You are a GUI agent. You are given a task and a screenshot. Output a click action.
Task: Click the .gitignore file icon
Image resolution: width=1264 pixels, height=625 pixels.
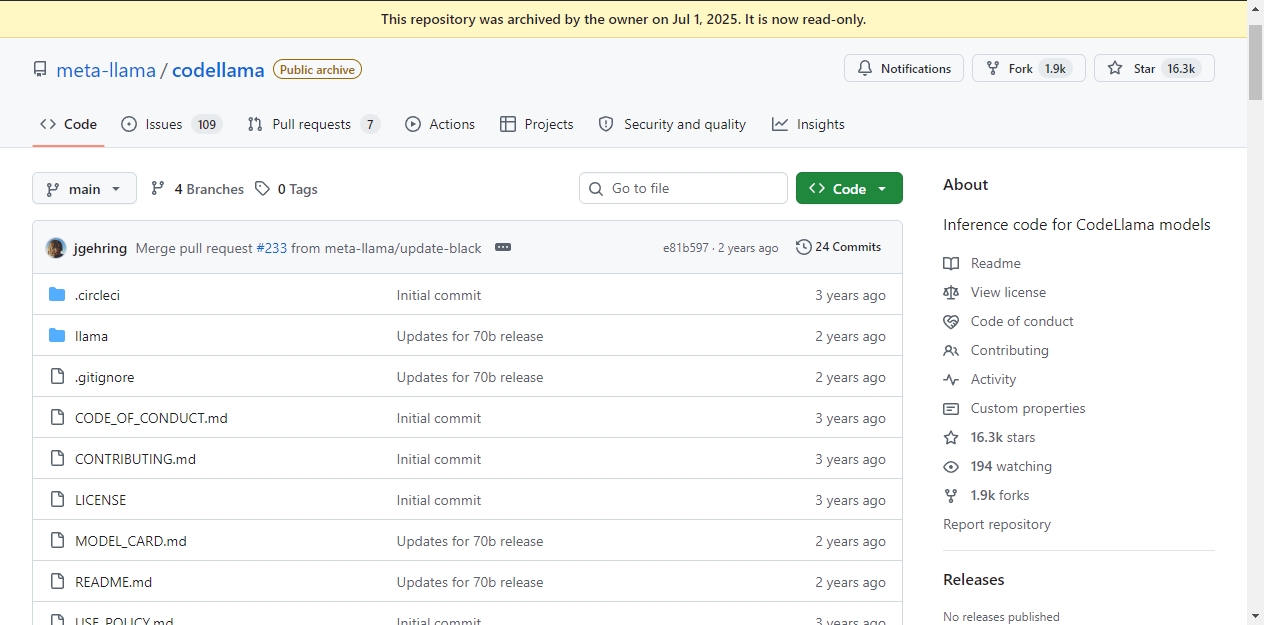57,377
